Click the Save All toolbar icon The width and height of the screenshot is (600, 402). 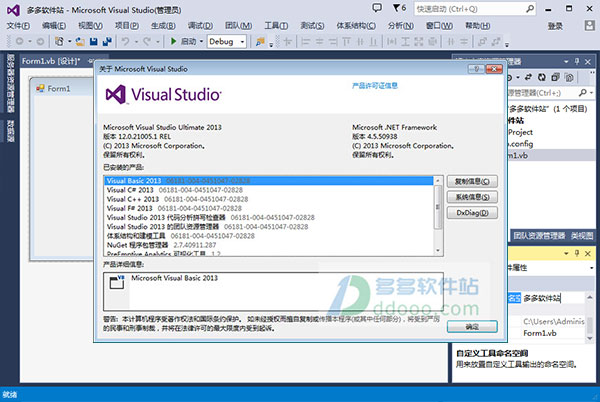(x=107, y=41)
